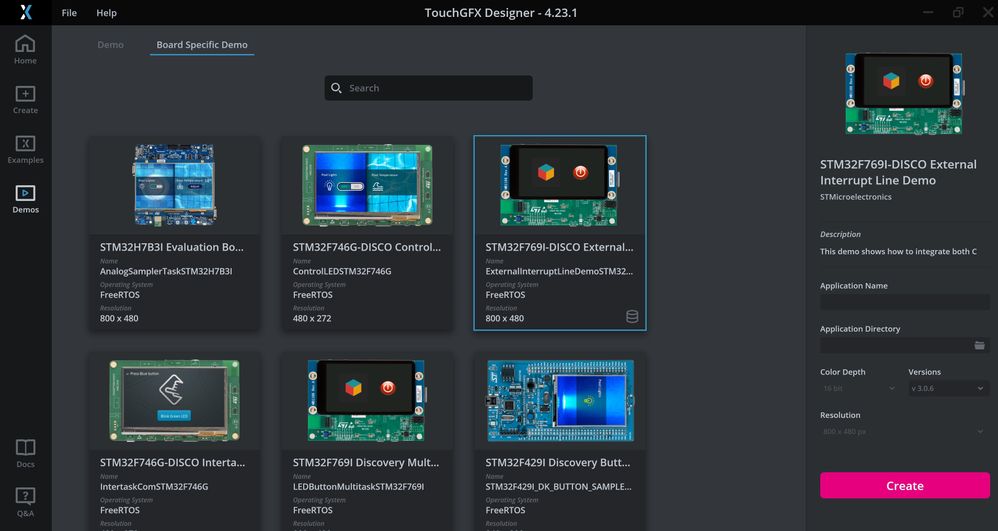The width and height of the screenshot is (998, 531).
Task: Select the Demos sidebar item
Action: coord(25,199)
